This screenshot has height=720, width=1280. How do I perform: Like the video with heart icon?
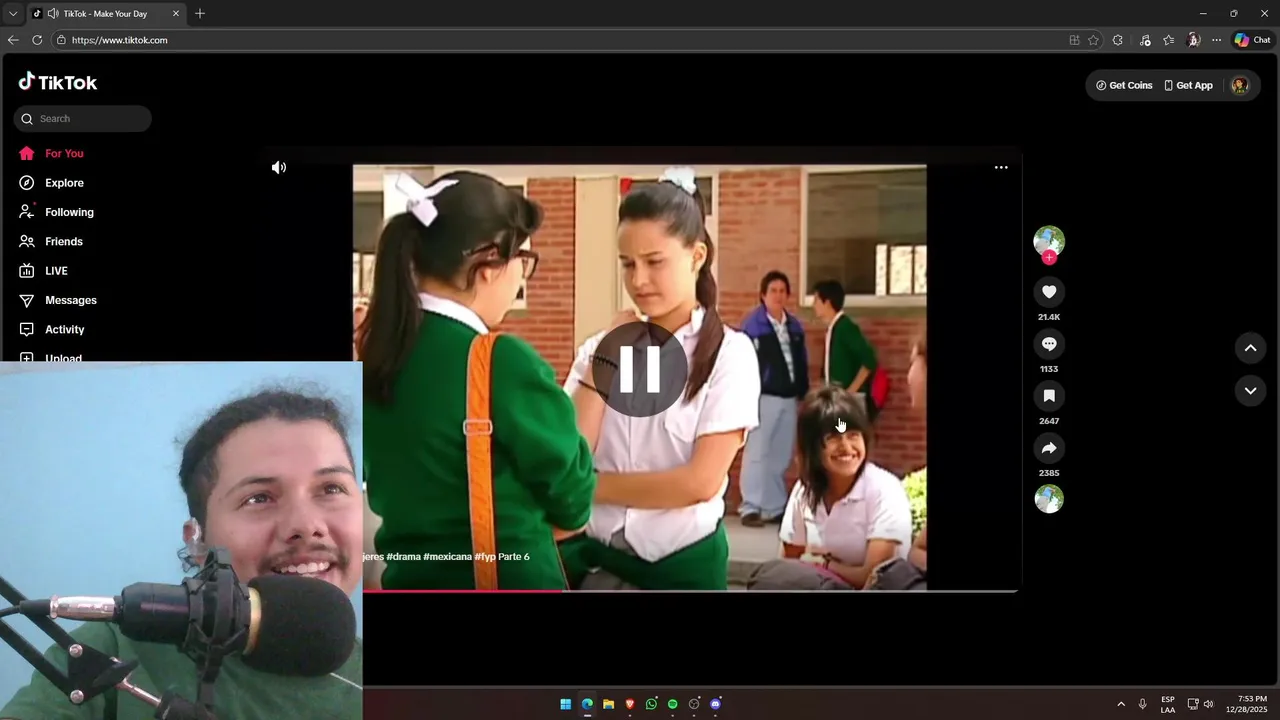coord(1049,292)
